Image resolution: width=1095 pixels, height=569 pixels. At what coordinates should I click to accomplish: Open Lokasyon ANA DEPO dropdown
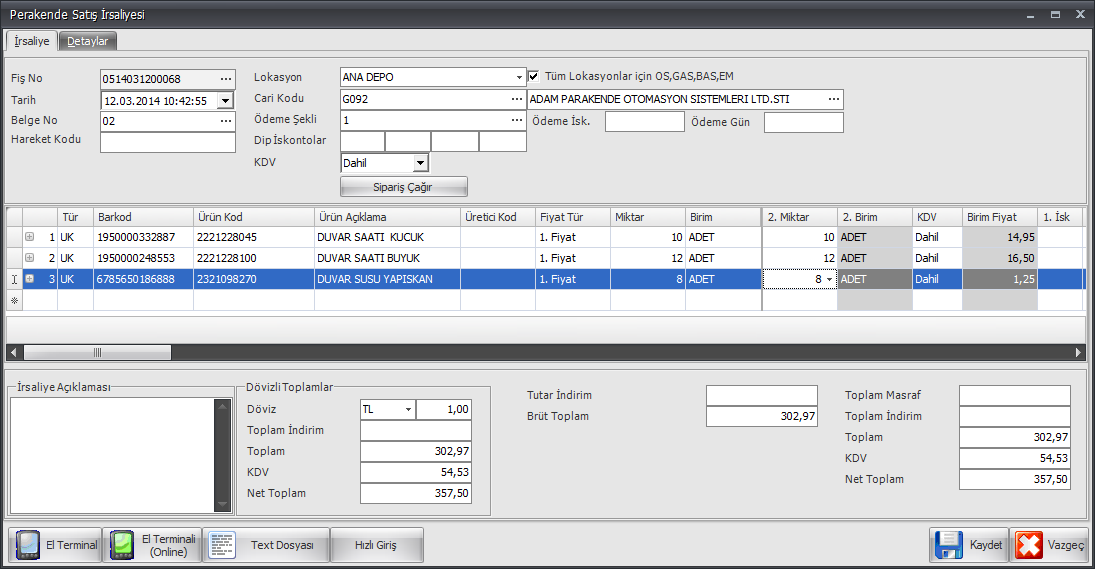pyautogui.click(x=519, y=77)
